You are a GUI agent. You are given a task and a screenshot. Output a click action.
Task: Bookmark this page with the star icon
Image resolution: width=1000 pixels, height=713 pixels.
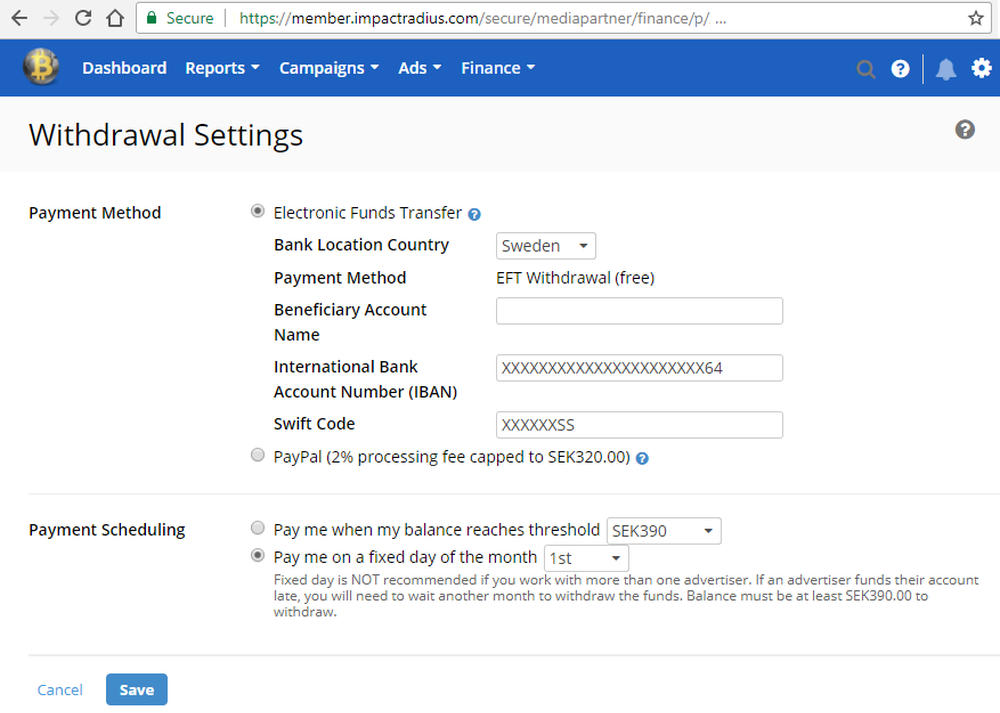(975, 18)
